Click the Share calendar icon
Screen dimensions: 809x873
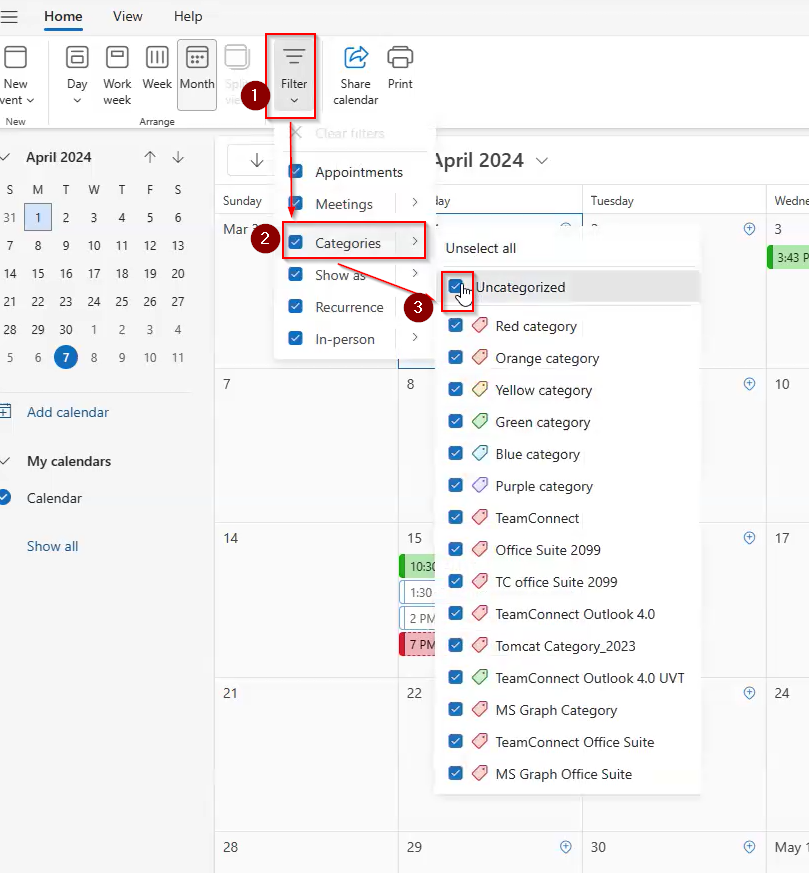(356, 58)
